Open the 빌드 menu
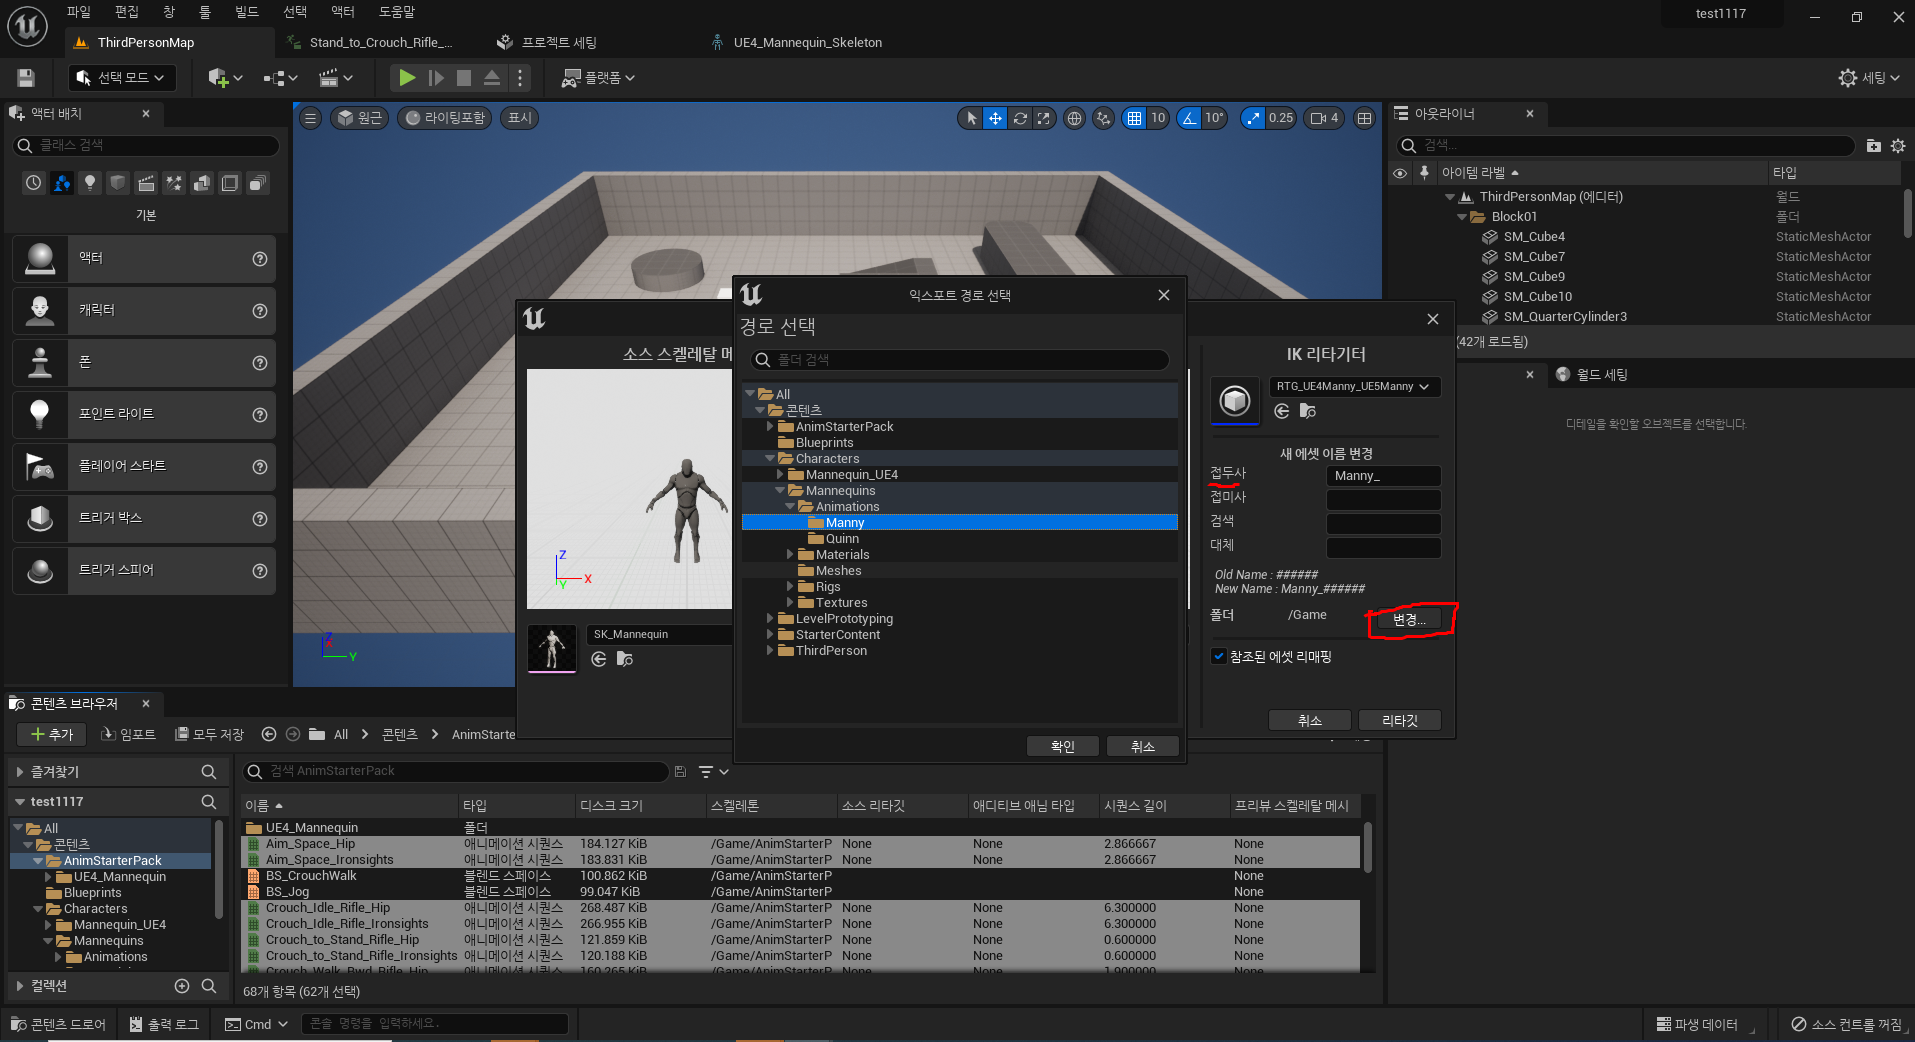1915x1042 pixels. [x=247, y=12]
